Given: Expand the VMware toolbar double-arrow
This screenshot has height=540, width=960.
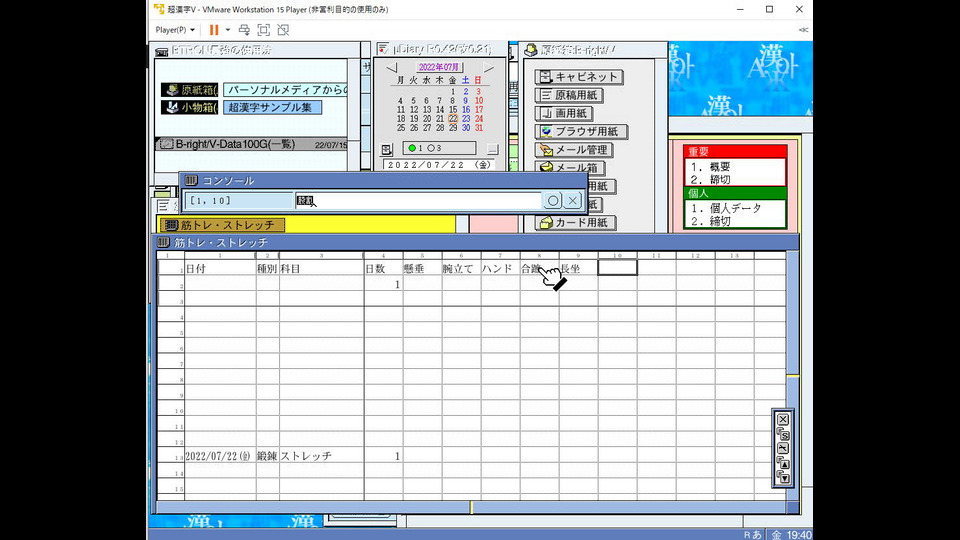Looking at the screenshot, I should [x=803, y=29].
